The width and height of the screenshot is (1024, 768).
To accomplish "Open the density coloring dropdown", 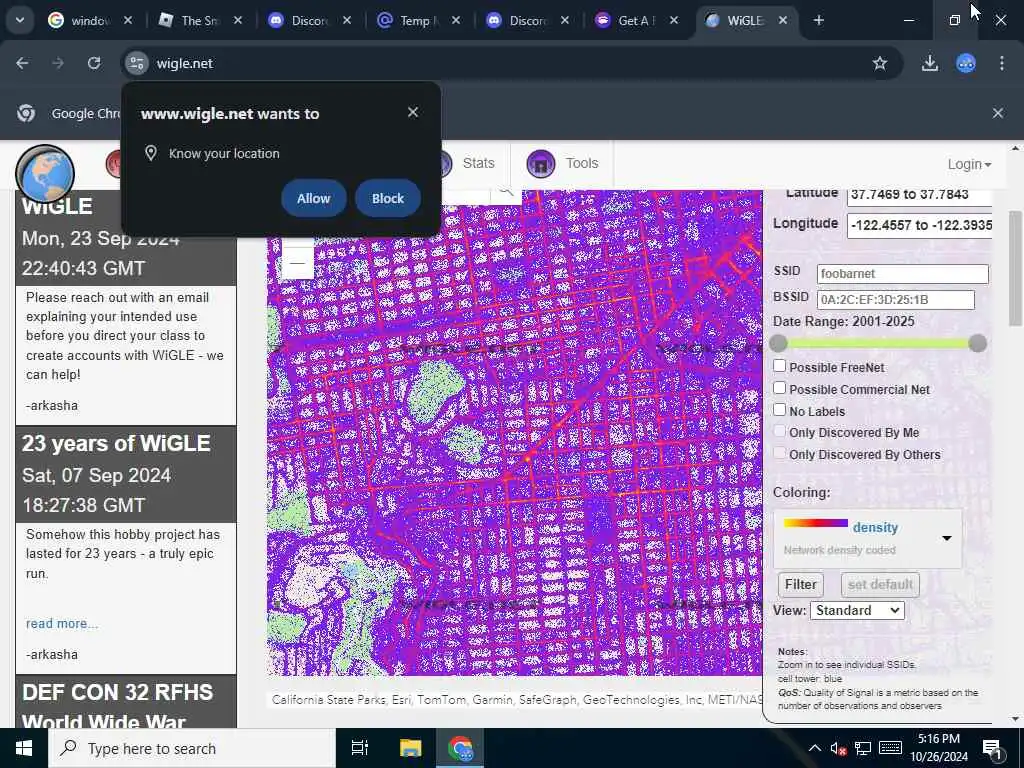I will tap(868, 538).
